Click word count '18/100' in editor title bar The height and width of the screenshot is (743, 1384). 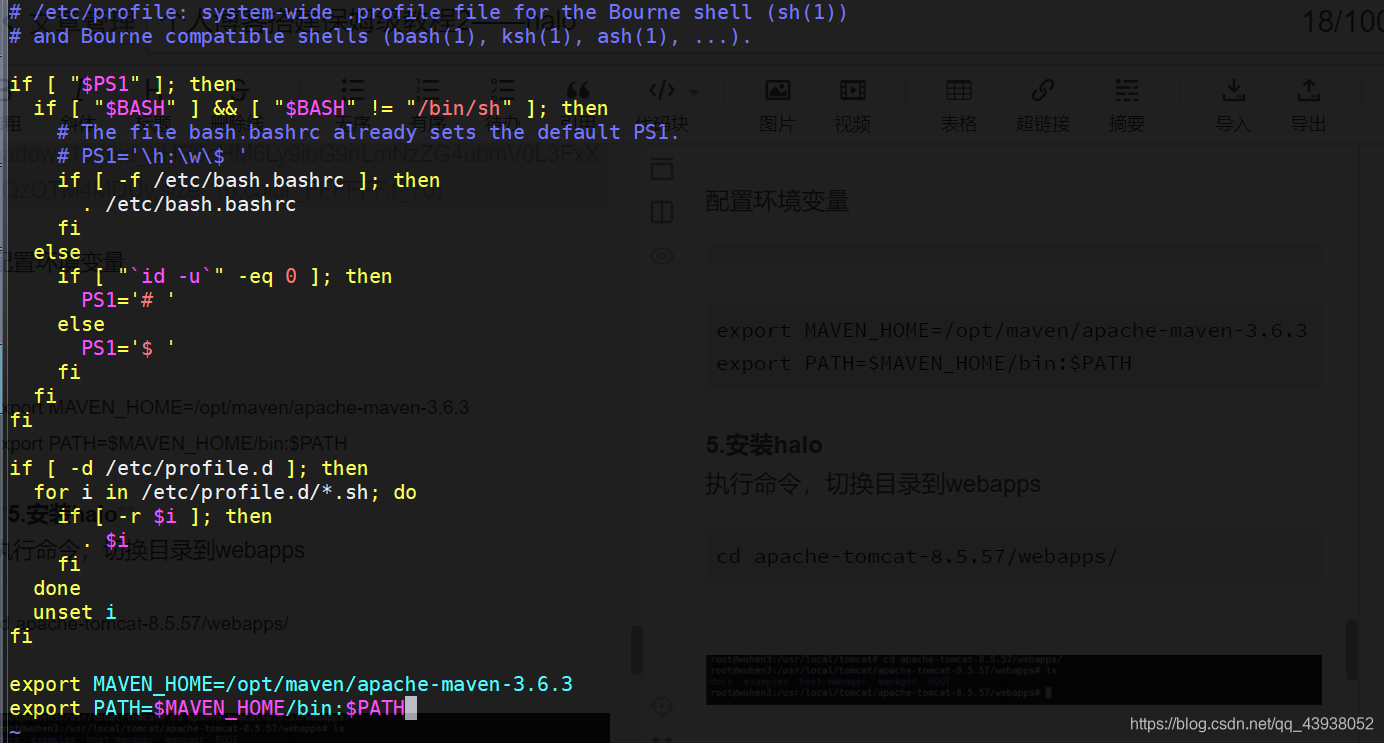click(1343, 21)
